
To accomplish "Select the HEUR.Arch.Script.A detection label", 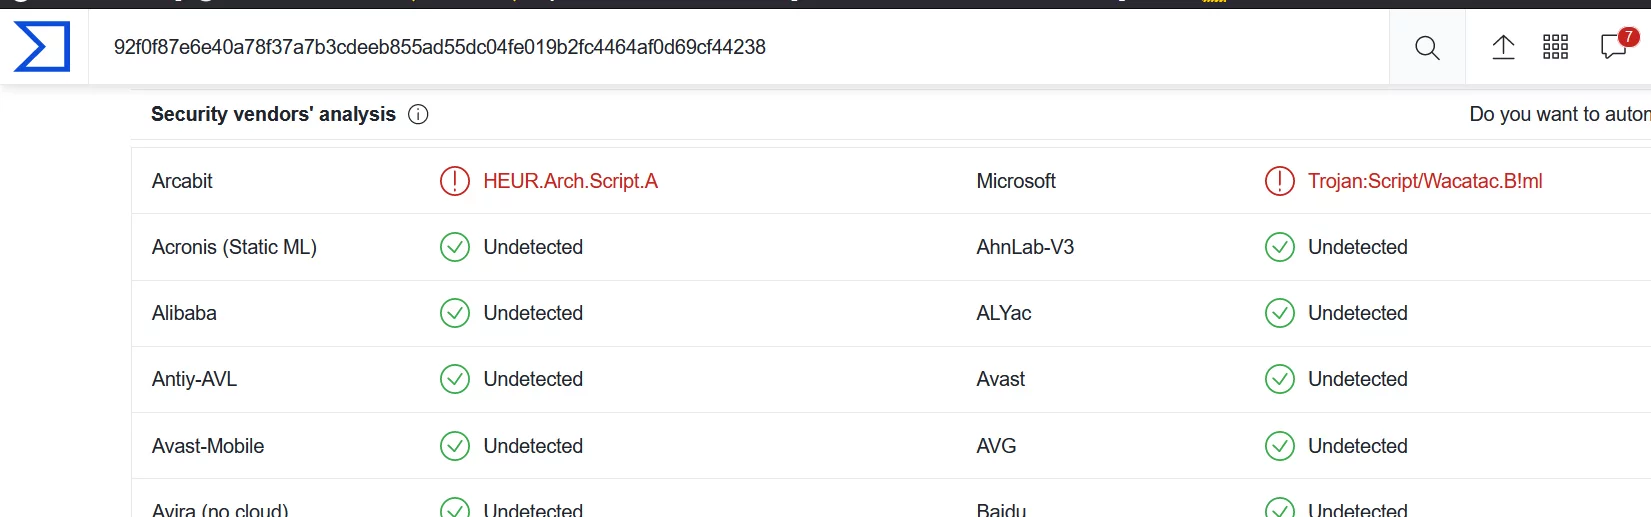I will 570,181.
